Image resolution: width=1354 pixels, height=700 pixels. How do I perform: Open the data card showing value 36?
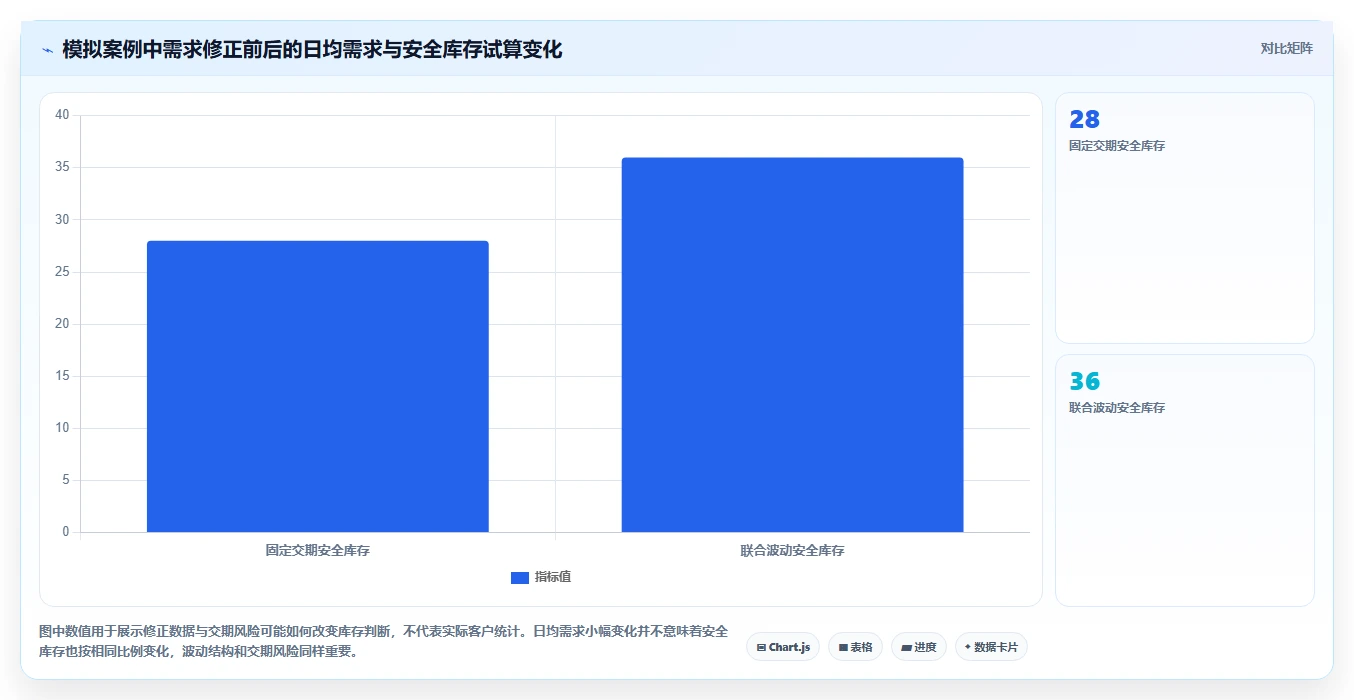click(1185, 480)
